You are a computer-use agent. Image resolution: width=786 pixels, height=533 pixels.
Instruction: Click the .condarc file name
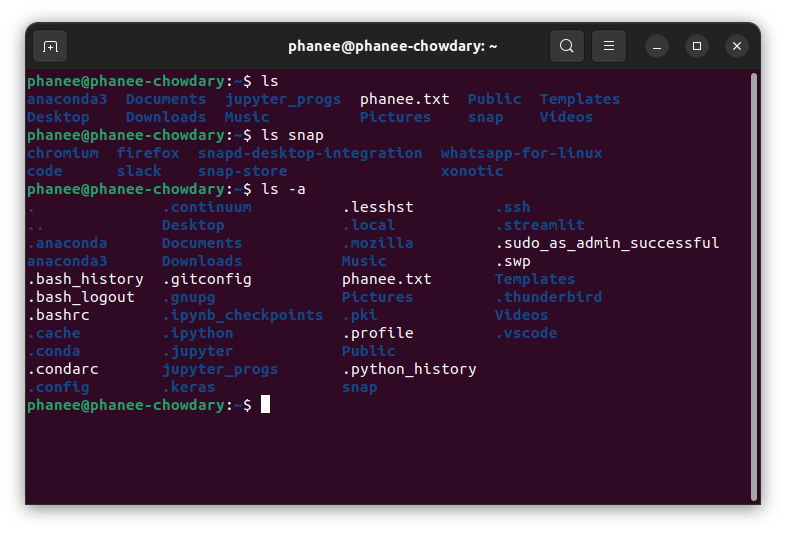tap(63, 370)
